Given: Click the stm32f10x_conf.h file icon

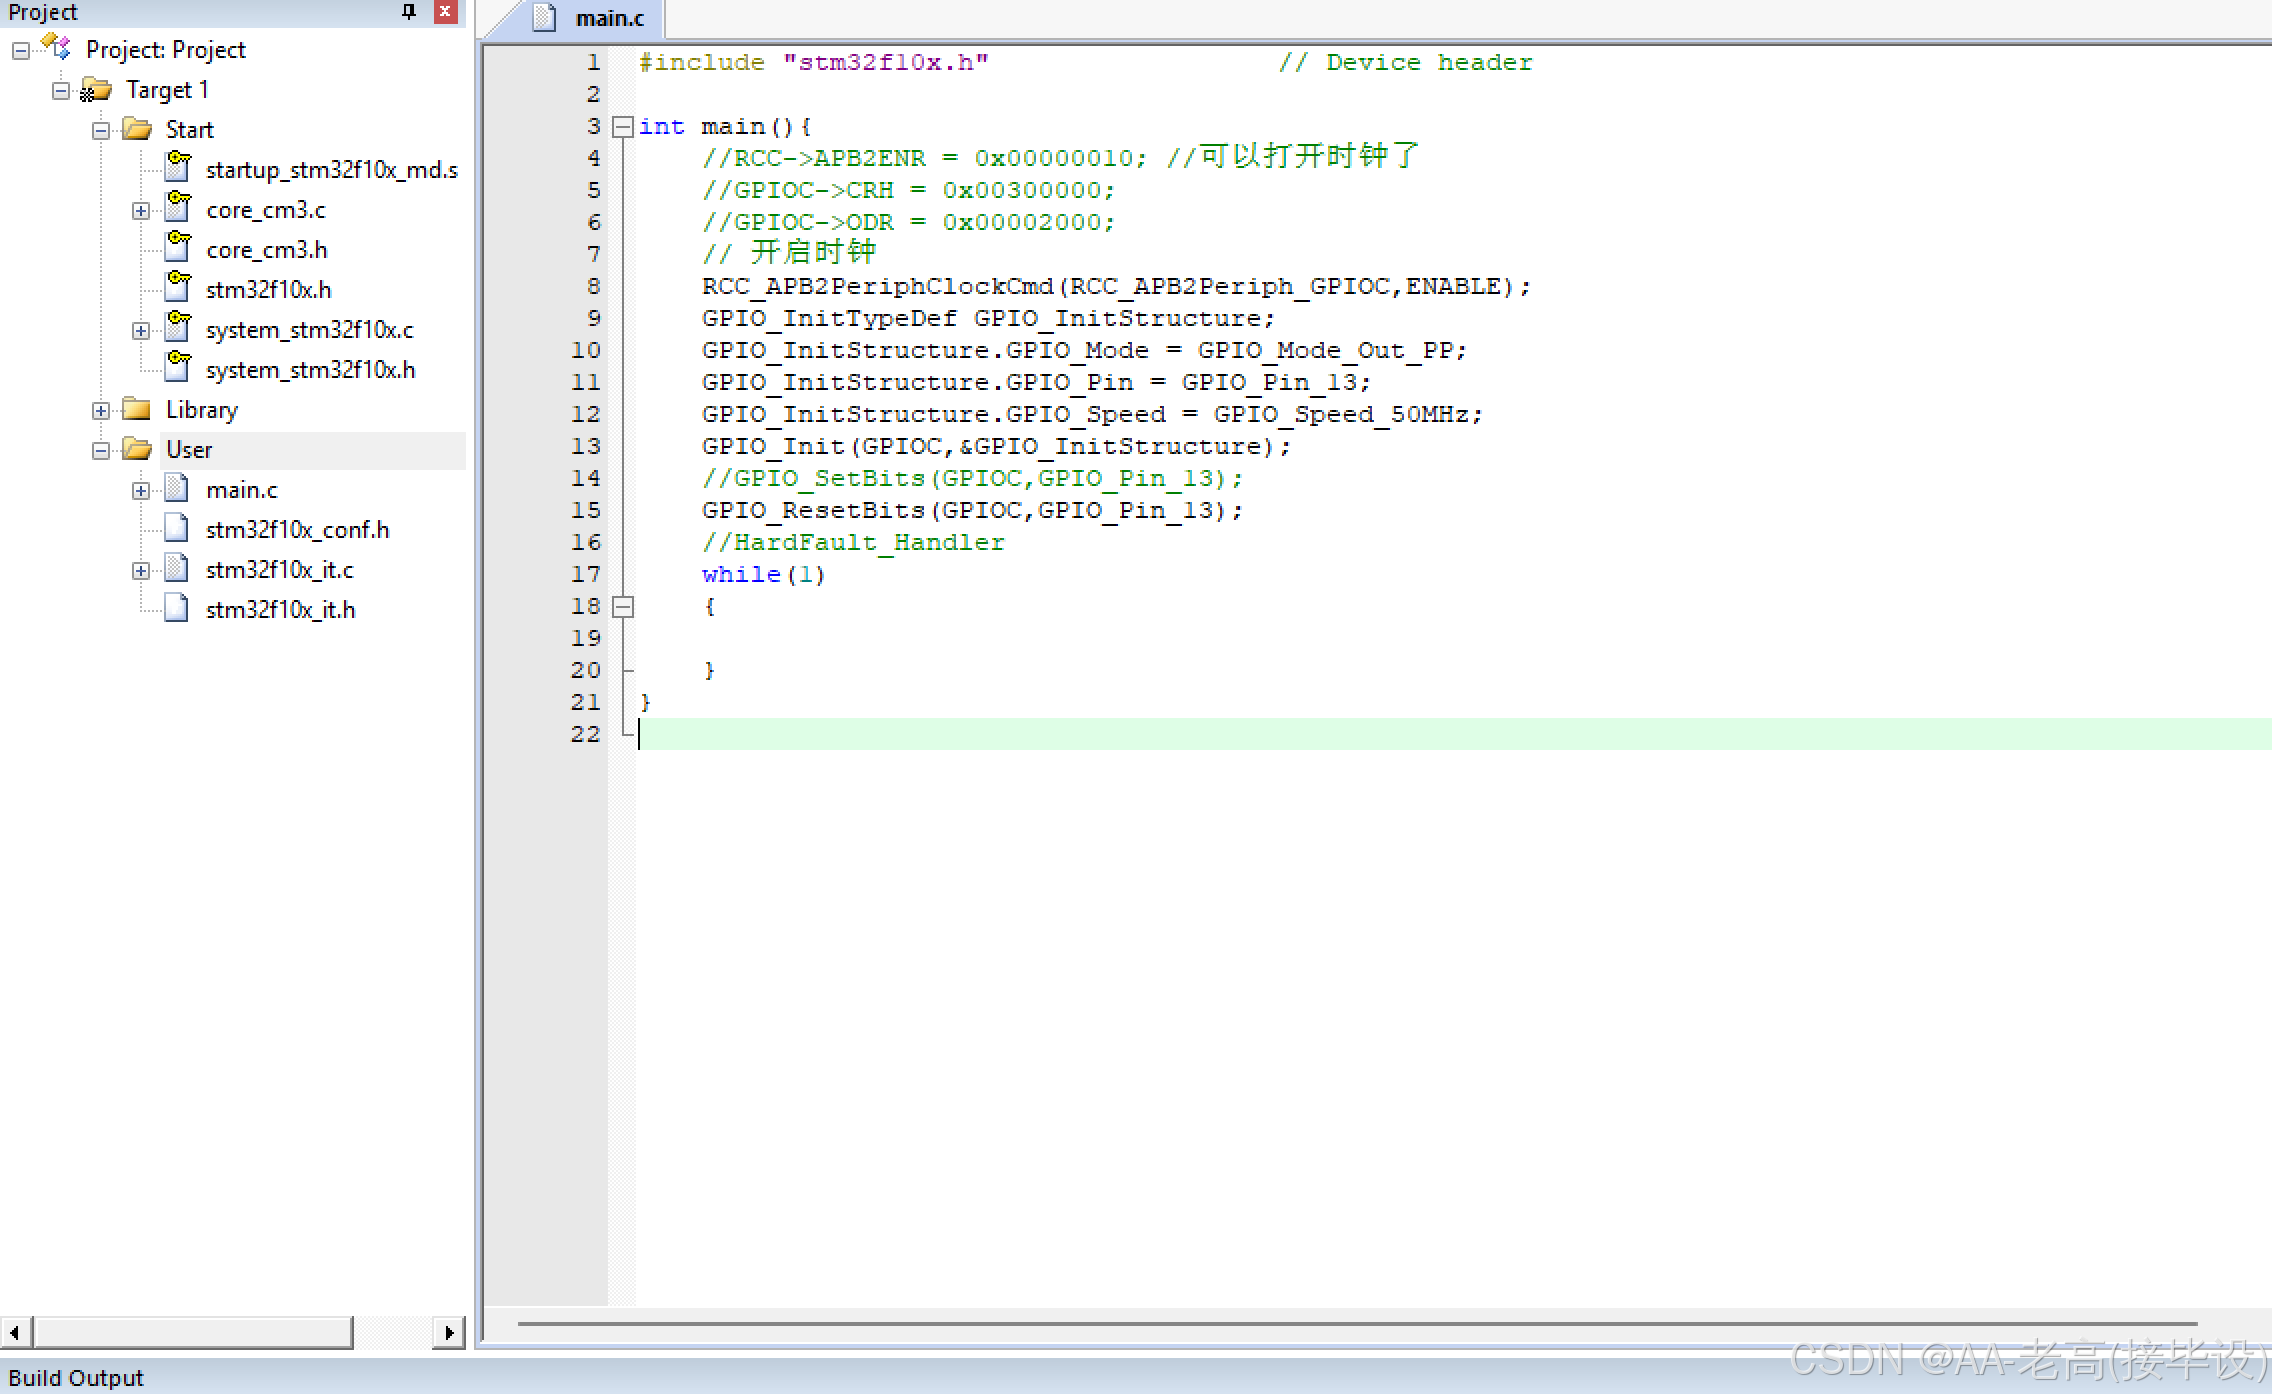Looking at the screenshot, I should point(177,528).
